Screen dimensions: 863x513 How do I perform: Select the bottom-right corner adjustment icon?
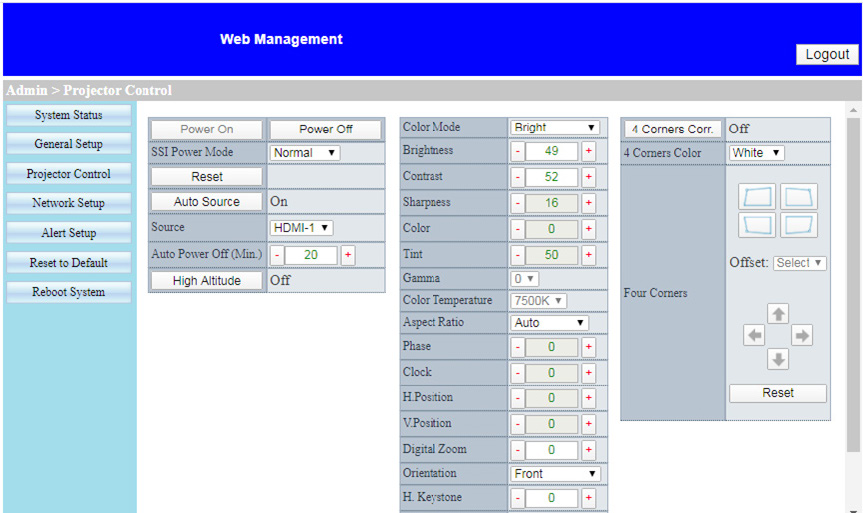point(799,225)
